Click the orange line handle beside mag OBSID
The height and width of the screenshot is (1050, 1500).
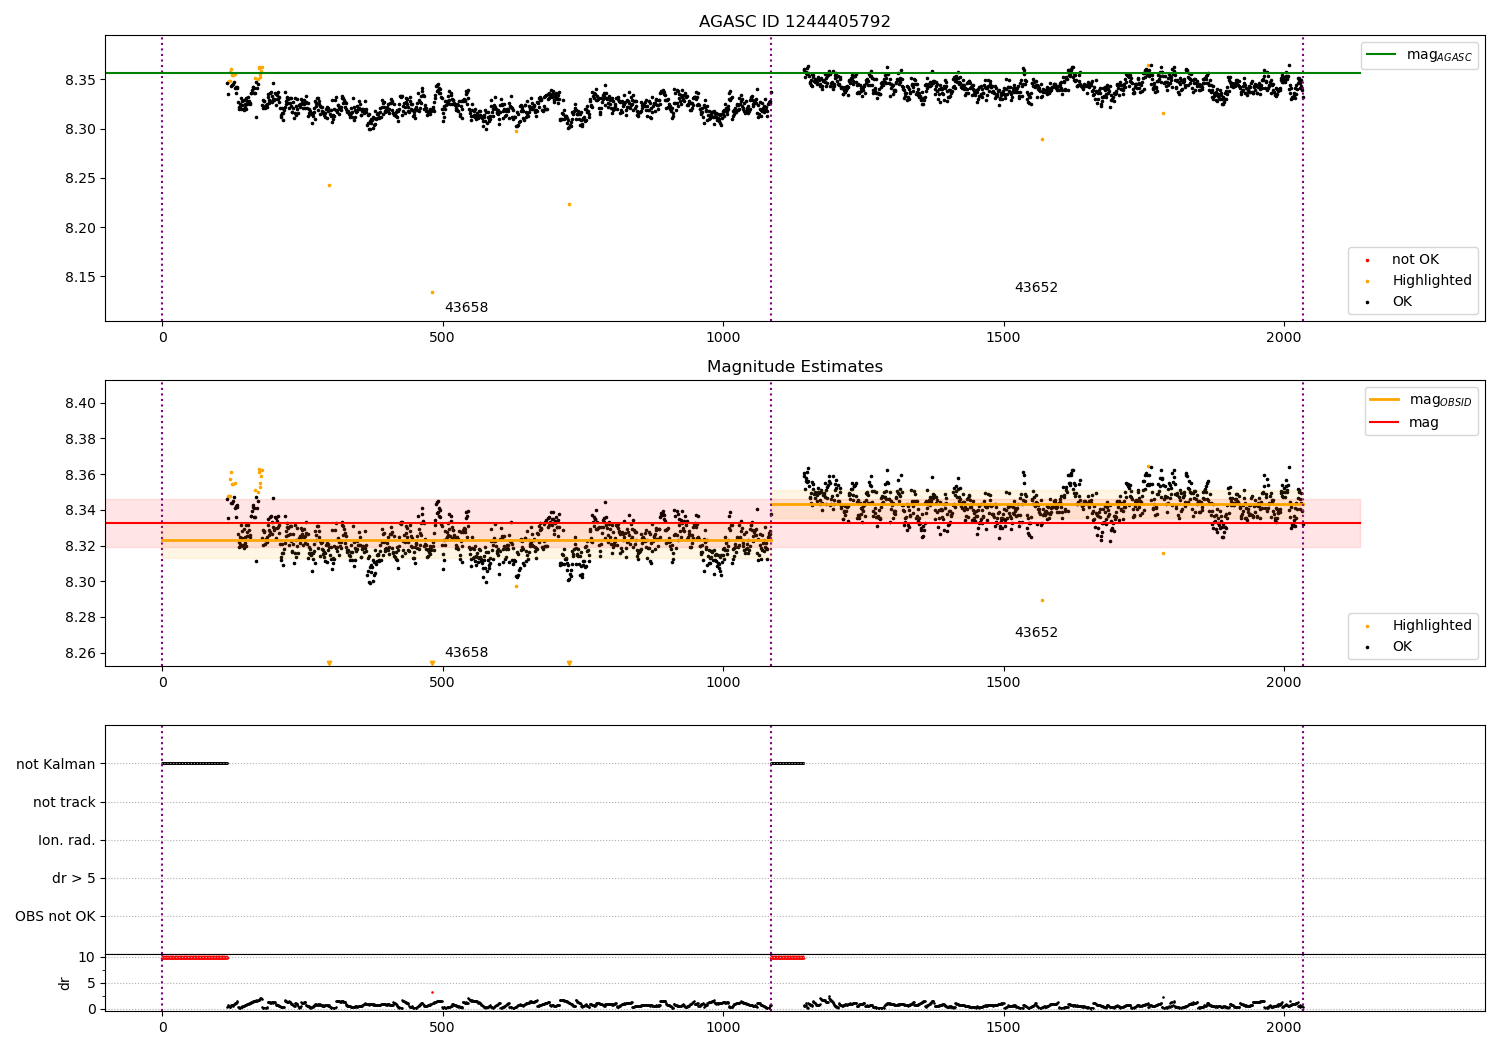(1384, 399)
